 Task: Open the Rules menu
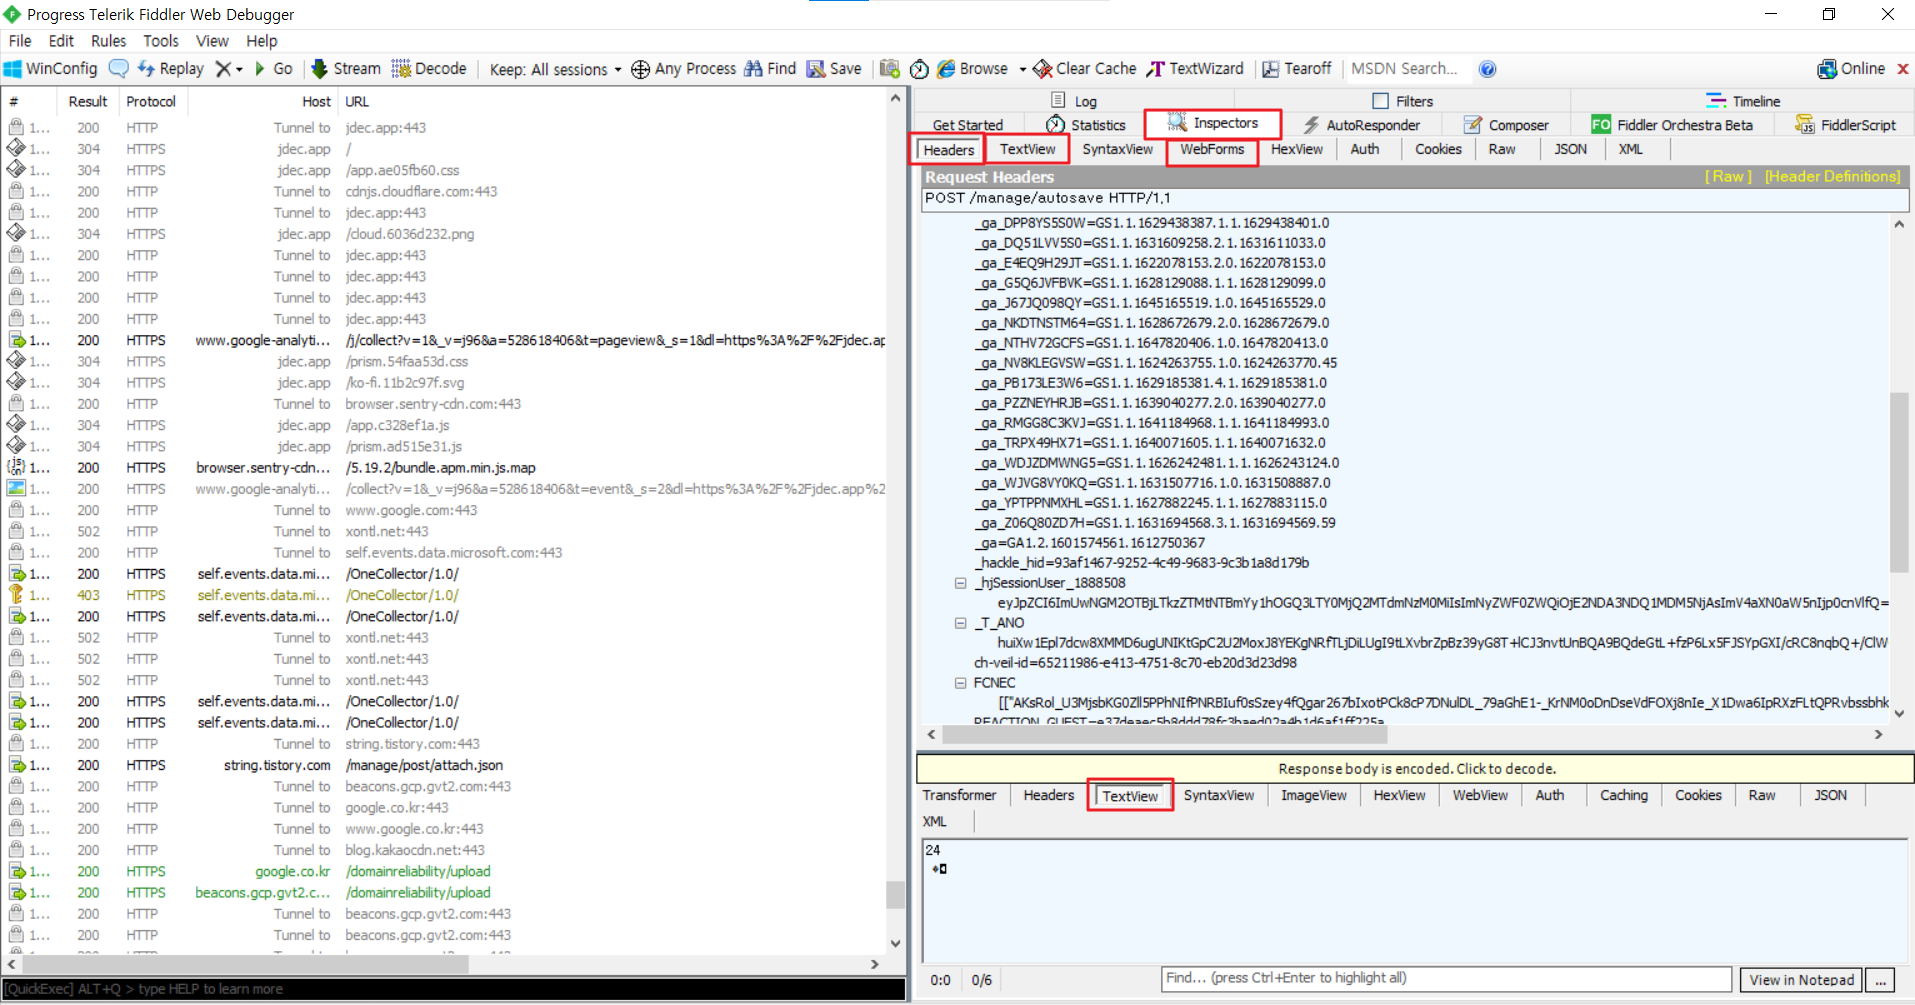click(108, 41)
